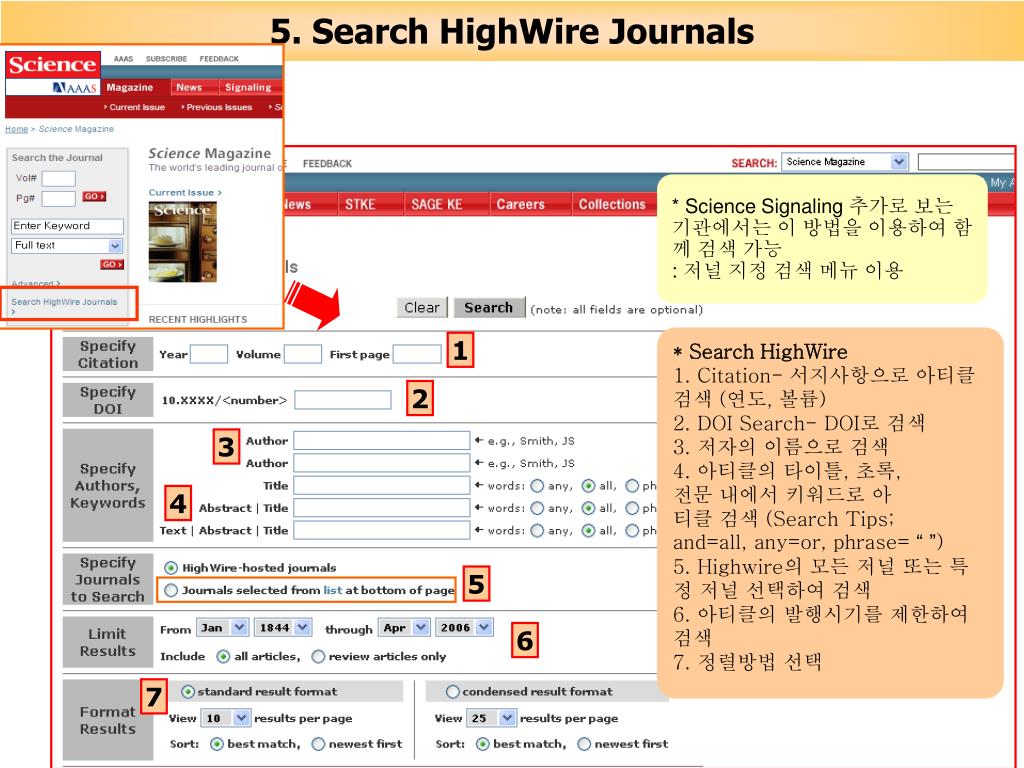Image resolution: width=1024 pixels, height=768 pixels.
Task: Open the Collections tab
Action: (x=612, y=204)
